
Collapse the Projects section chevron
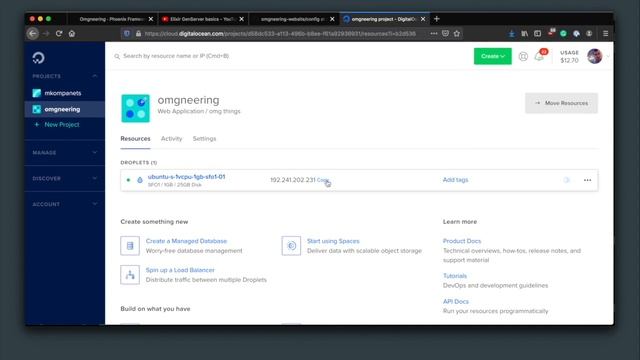tap(95, 76)
